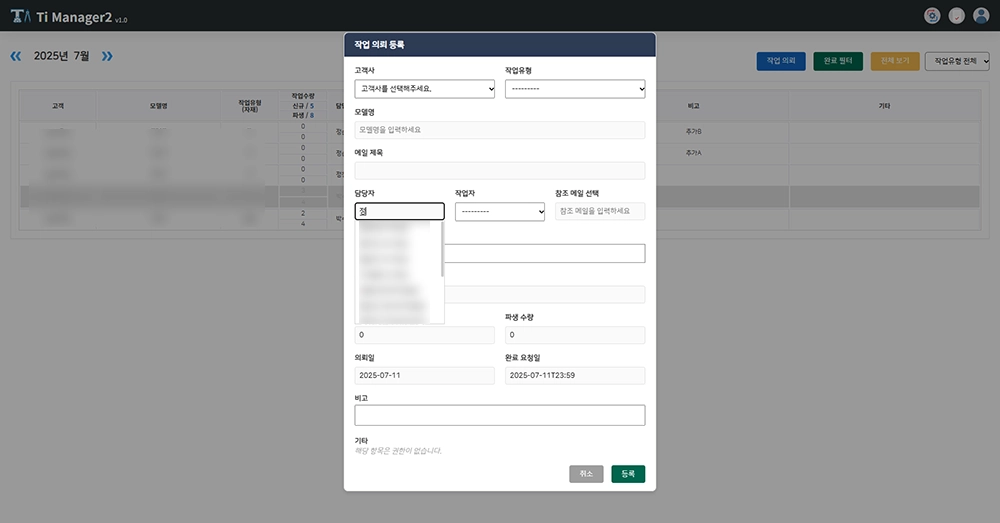Click the blue 작업 의뢰 button
The image size is (1000, 523).
781,61
